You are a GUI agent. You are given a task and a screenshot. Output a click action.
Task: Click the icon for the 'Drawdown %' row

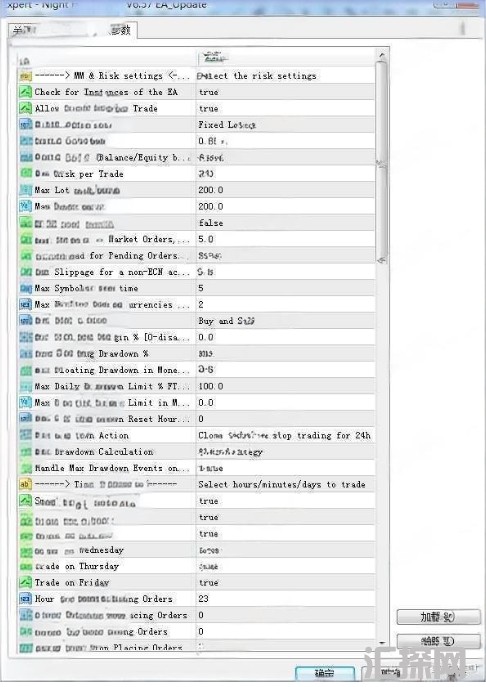(x=25, y=354)
